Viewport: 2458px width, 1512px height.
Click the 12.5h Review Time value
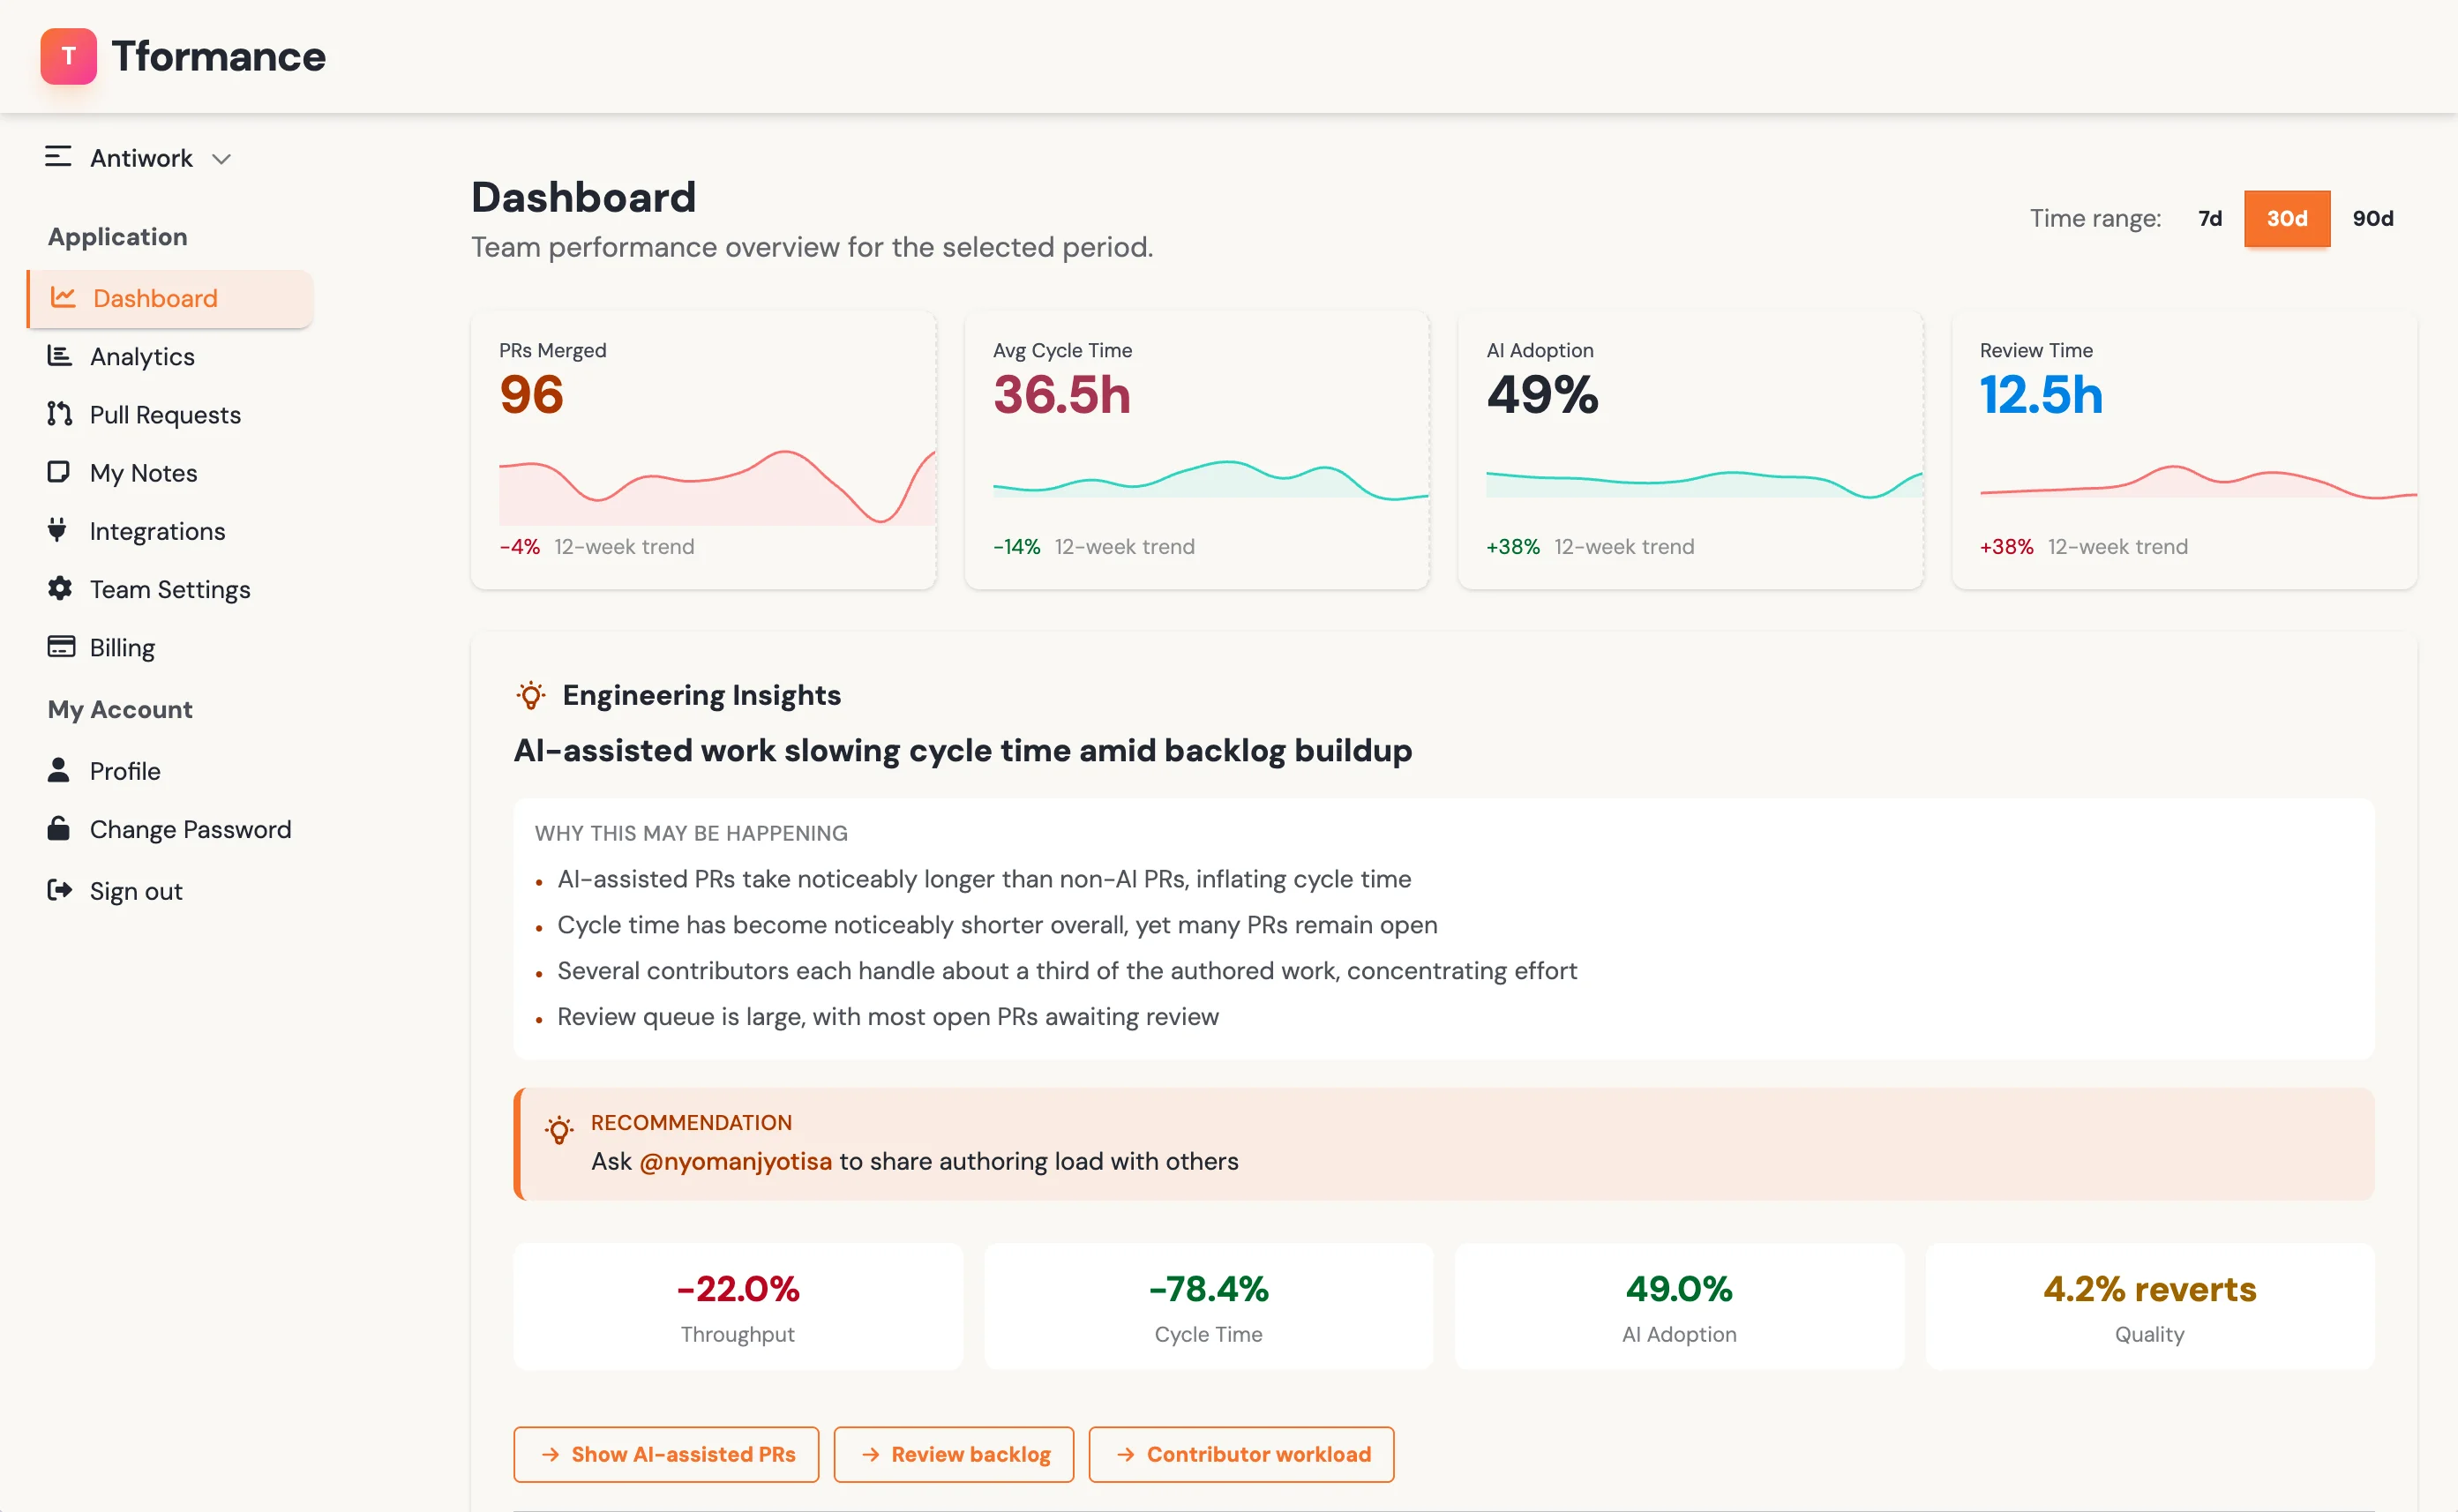tap(2041, 394)
